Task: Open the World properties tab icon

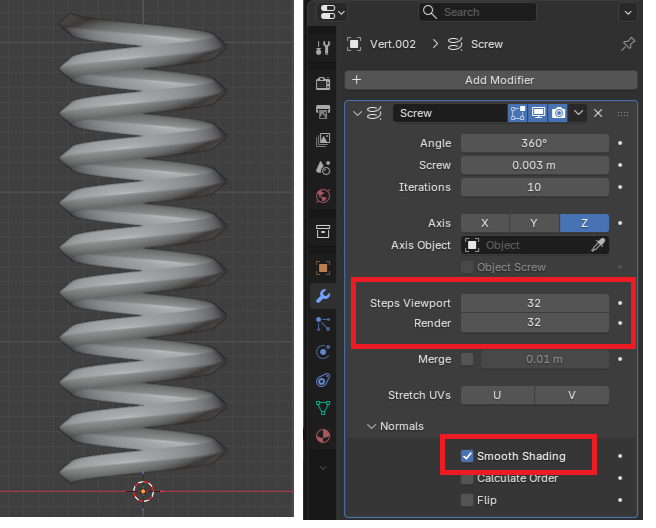Action: (x=322, y=195)
